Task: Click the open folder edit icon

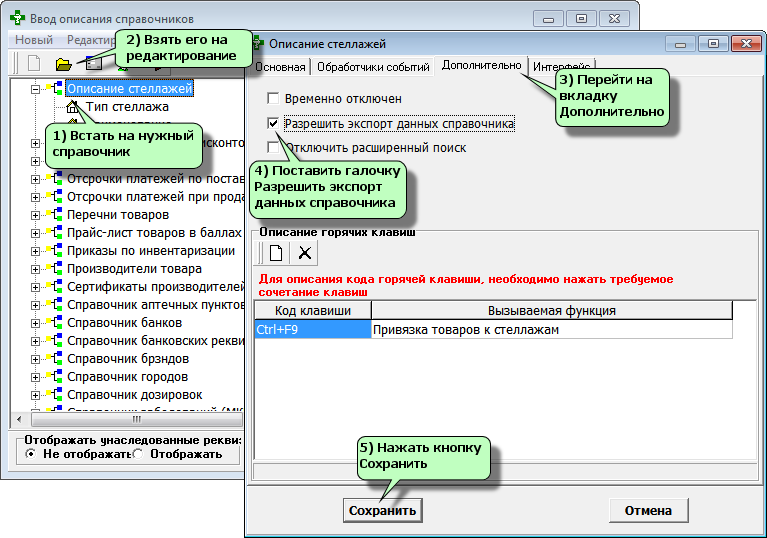Action: (x=63, y=63)
